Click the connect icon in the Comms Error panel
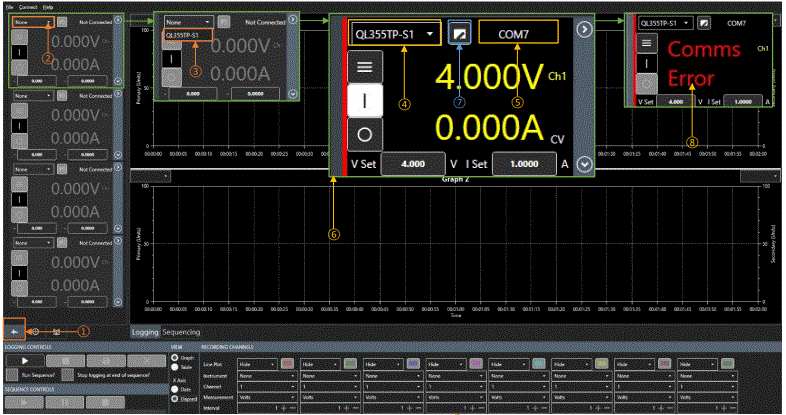This screenshot has width=786, height=415. (x=704, y=23)
